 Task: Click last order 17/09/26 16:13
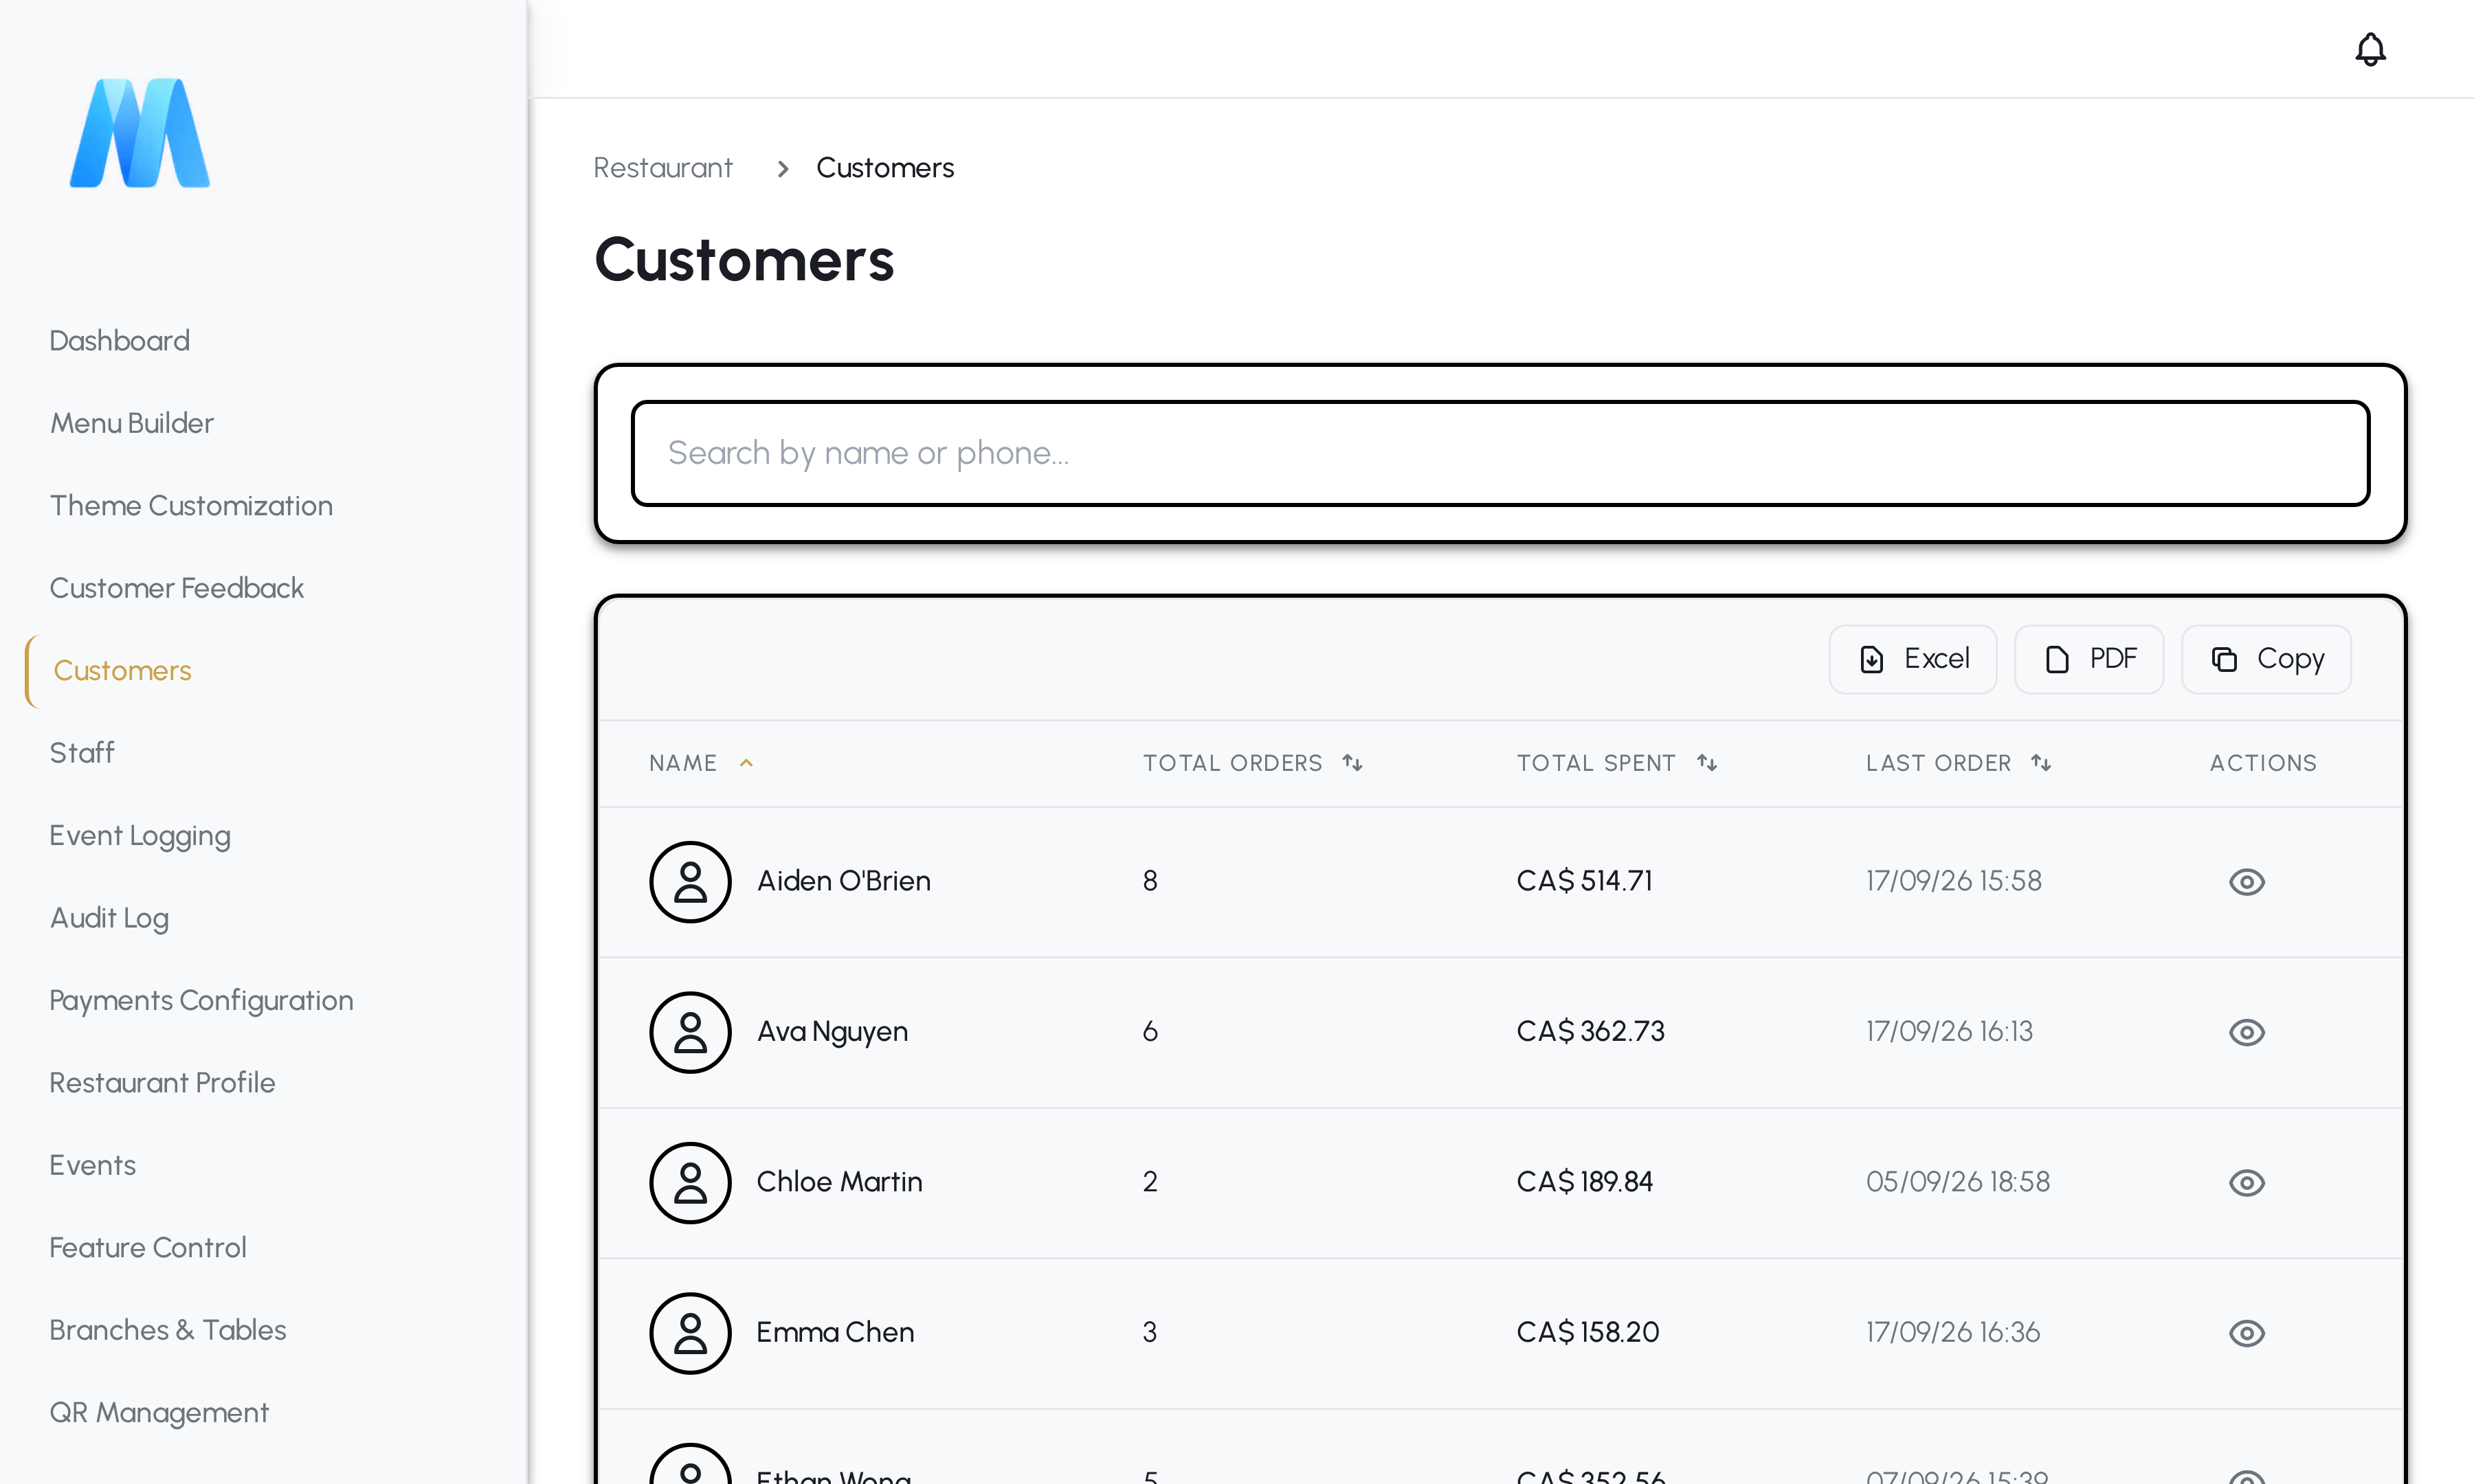click(x=1949, y=1031)
